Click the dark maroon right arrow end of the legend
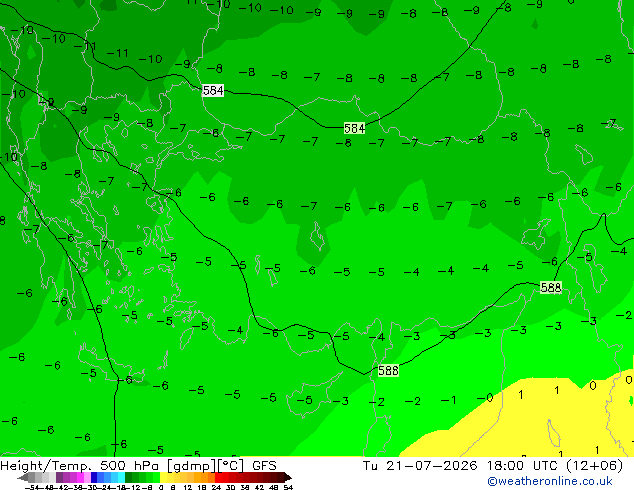The image size is (634, 490). point(288,478)
